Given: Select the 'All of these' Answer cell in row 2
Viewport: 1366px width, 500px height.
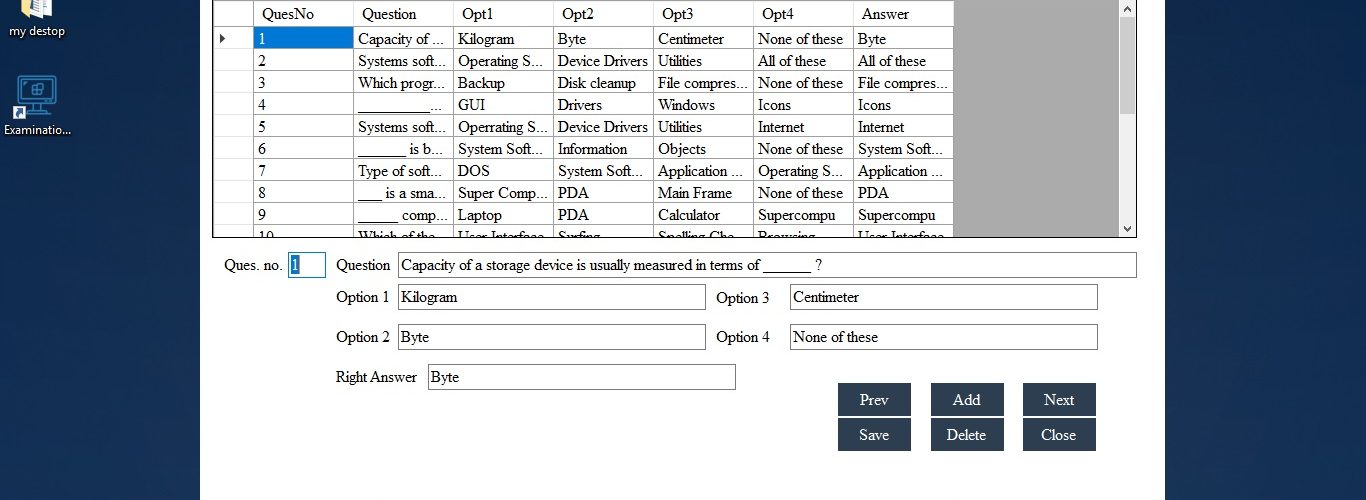Looking at the screenshot, I should [903, 61].
